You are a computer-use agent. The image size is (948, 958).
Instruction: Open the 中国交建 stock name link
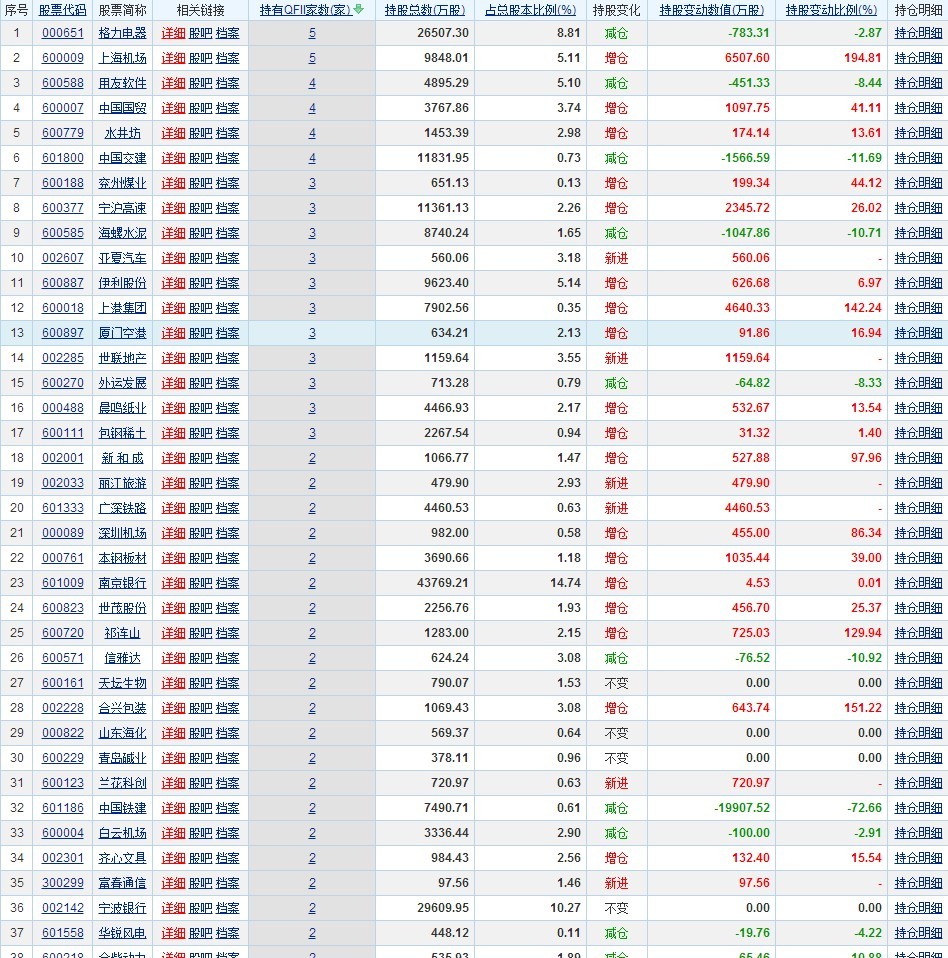(122, 158)
